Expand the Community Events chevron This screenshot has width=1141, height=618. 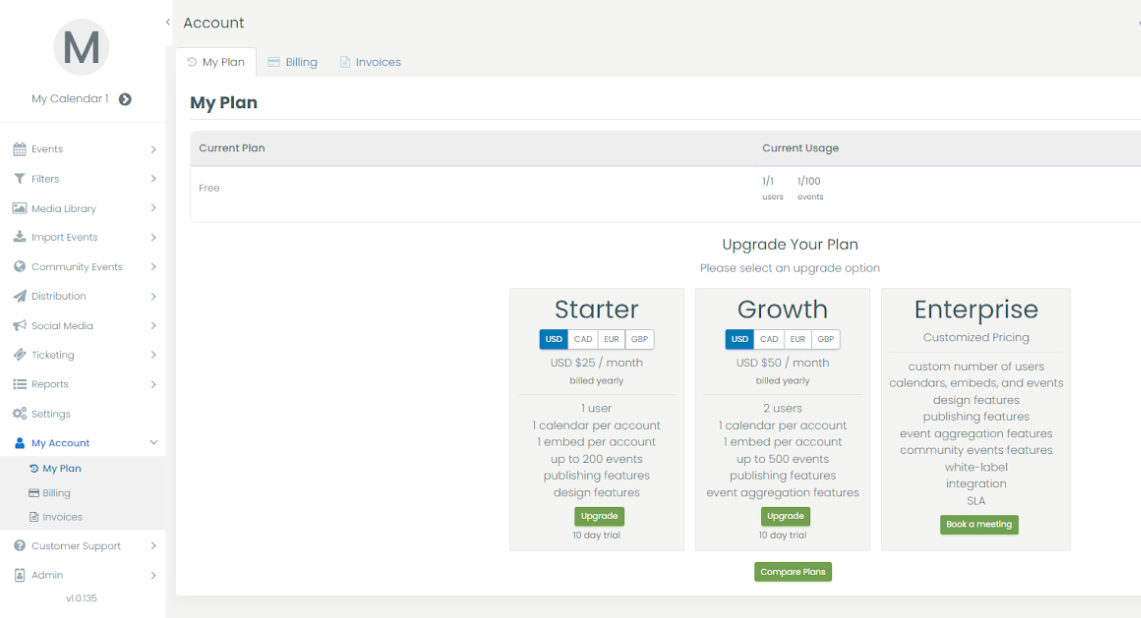(154, 266)
